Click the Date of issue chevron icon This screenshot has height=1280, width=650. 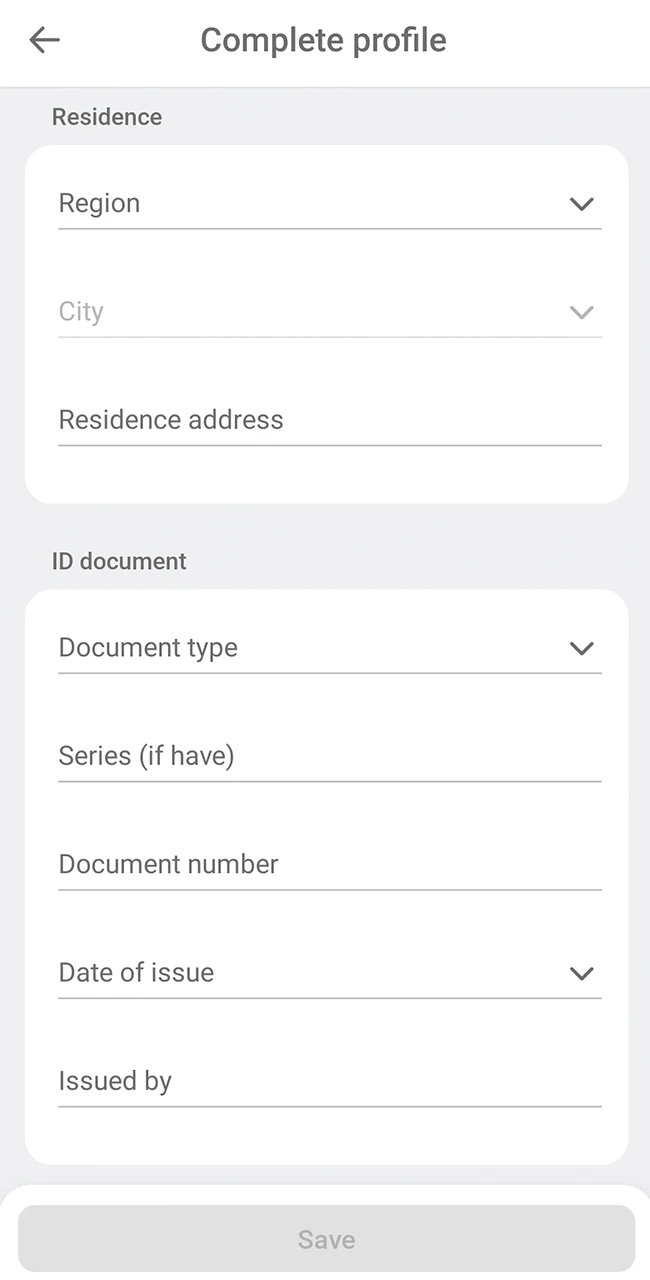(x=581, y=973)
